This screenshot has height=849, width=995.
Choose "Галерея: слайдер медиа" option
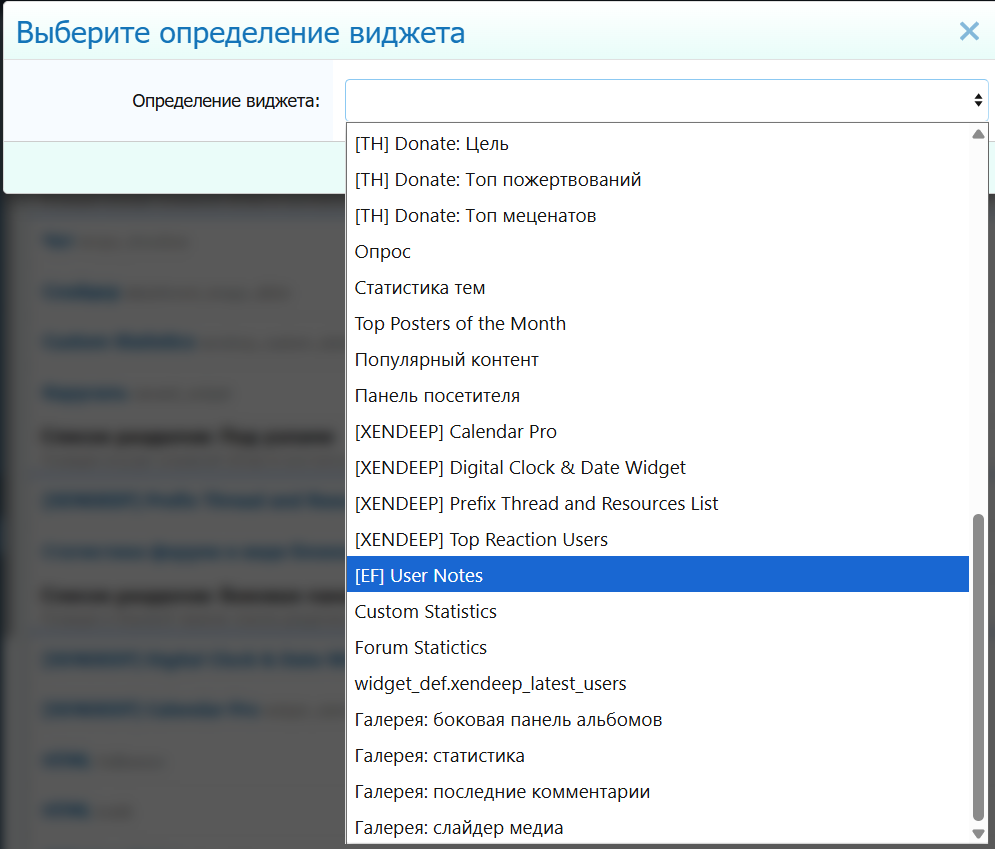(x=459, y=828)
